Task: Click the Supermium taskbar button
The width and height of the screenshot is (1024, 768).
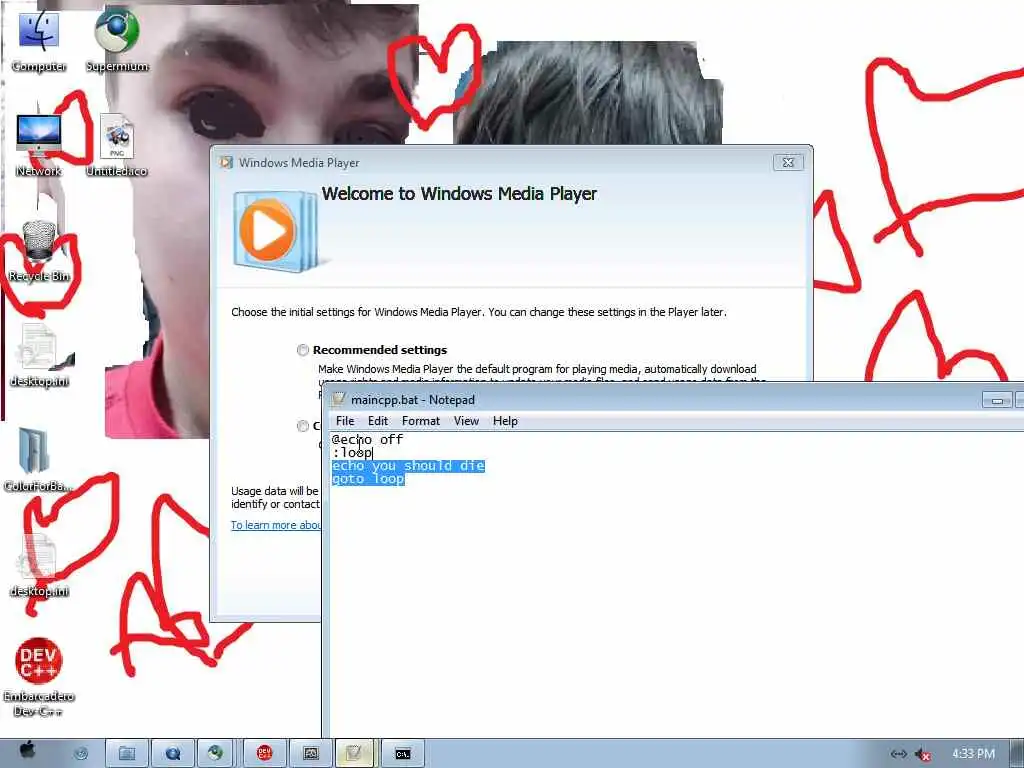Action: pos(216,754)
